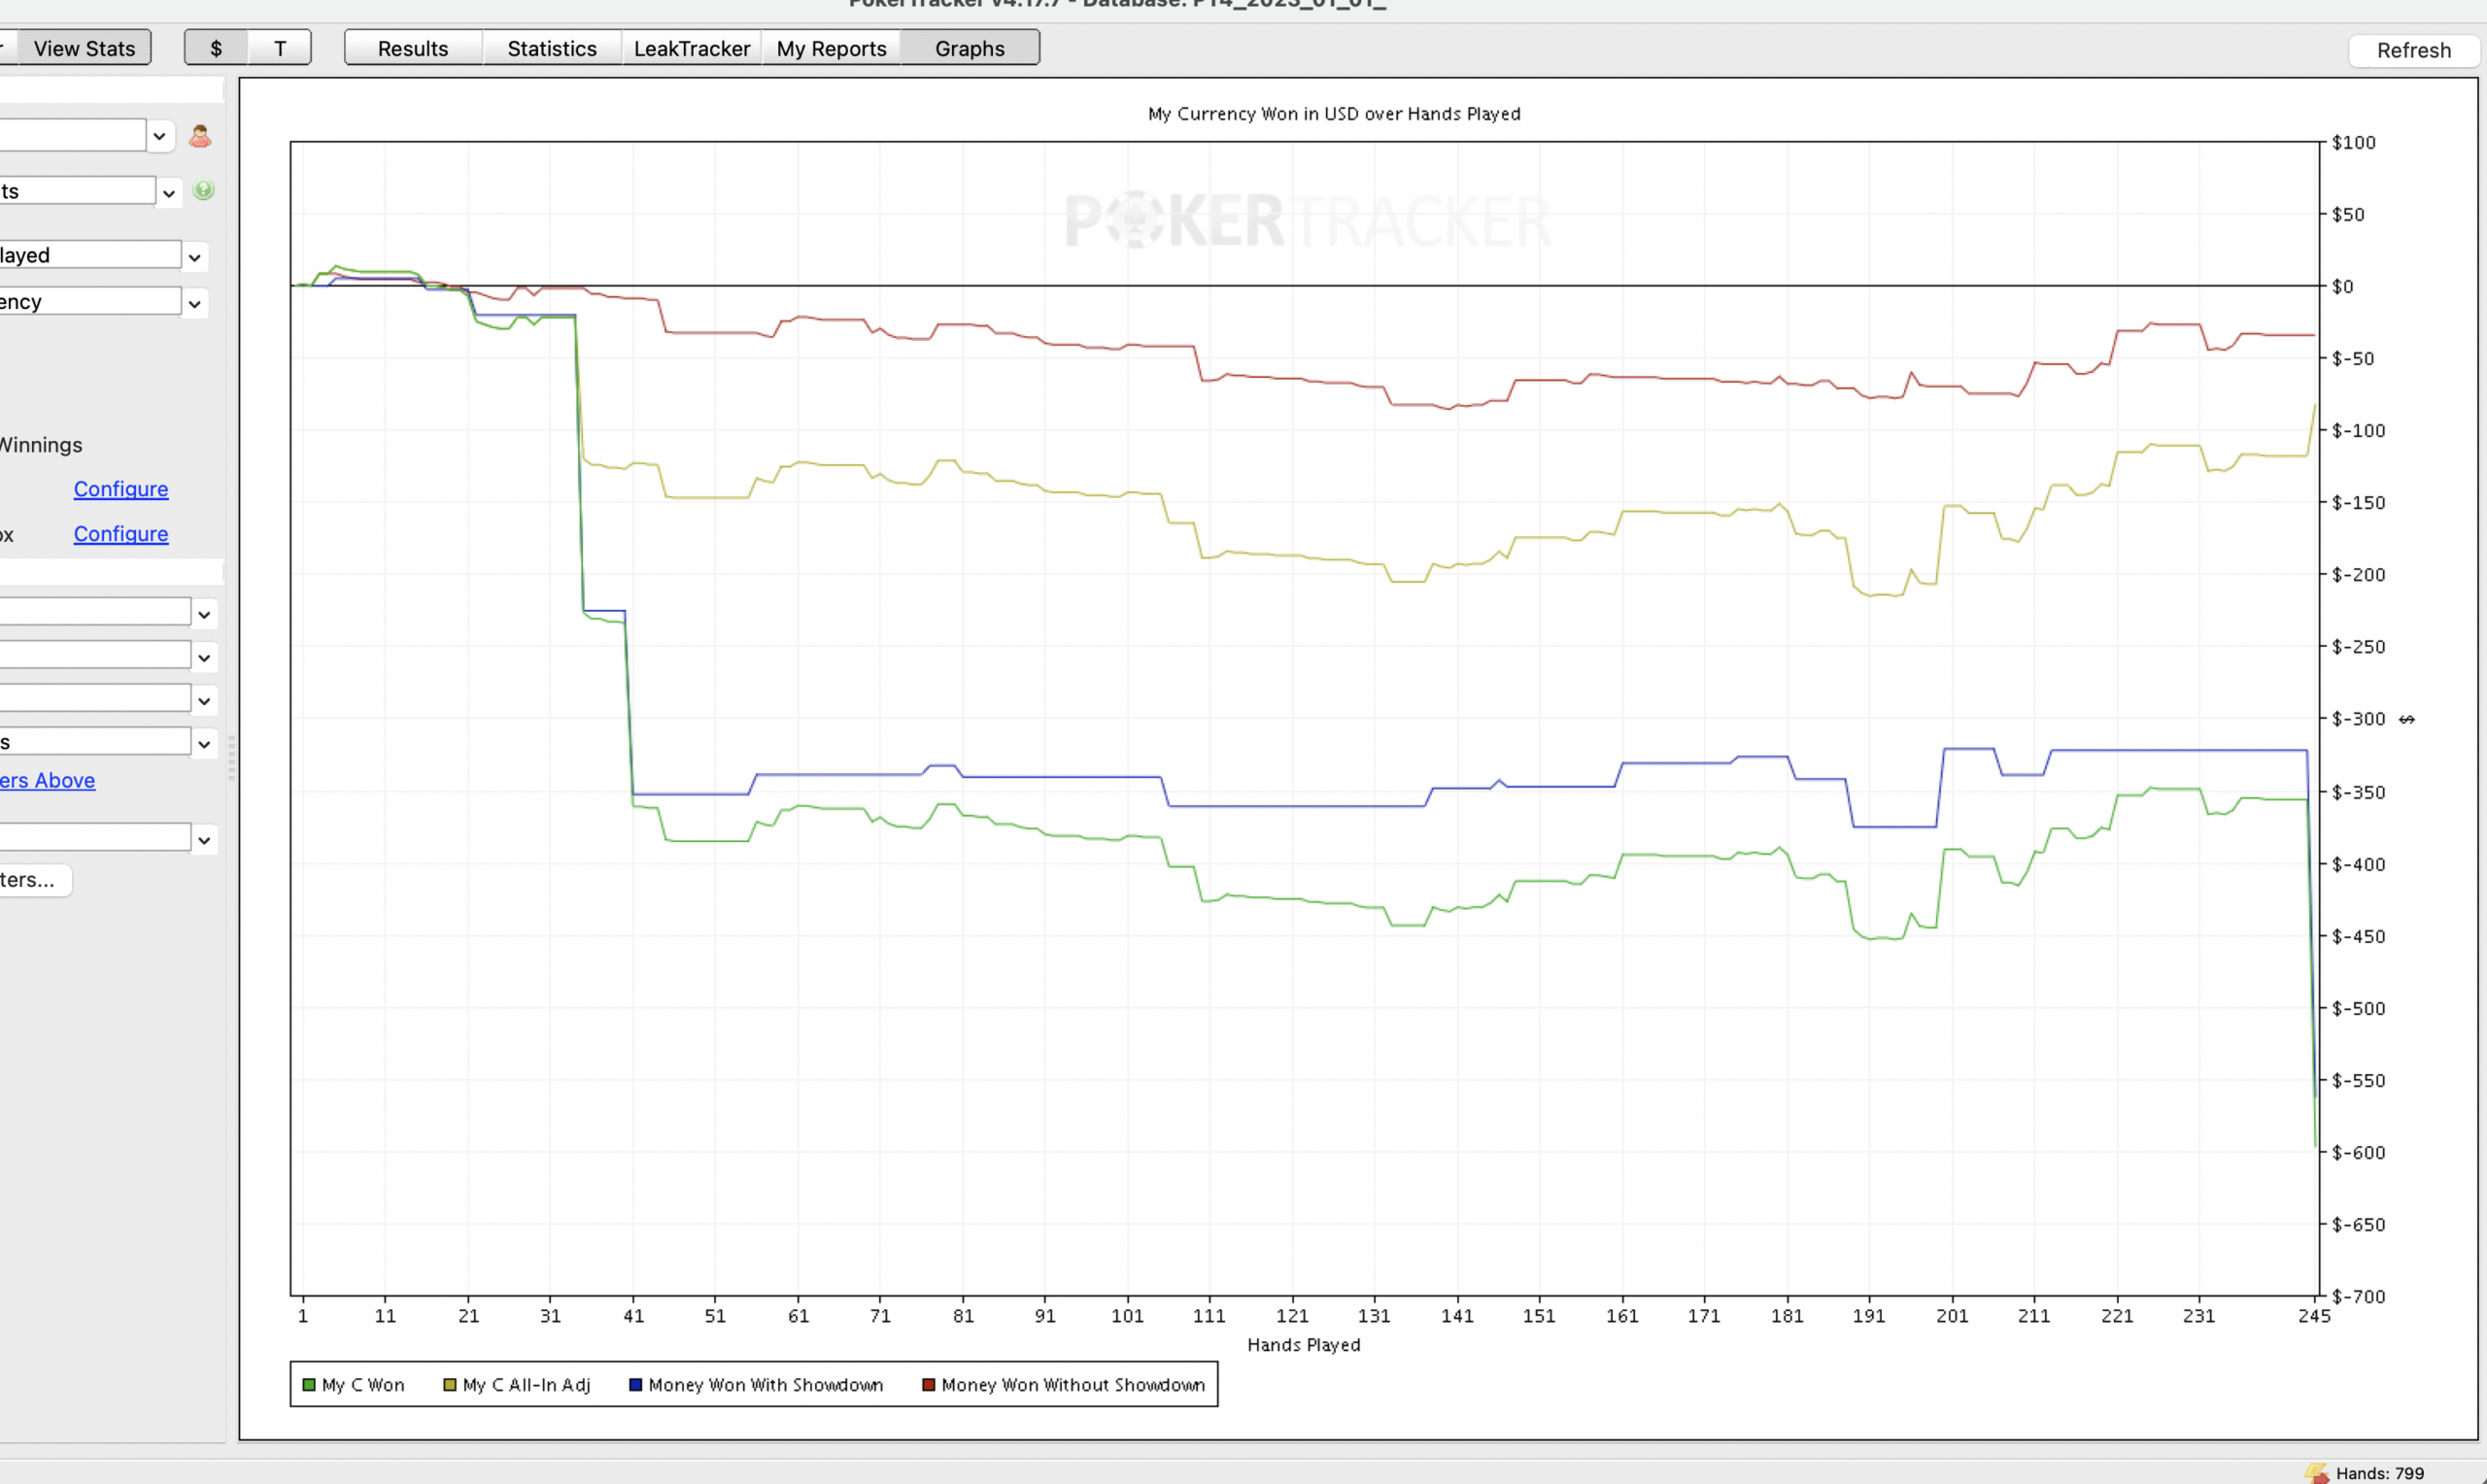Click the Refresh button
This screenshot has width=2487, height=1484.
pos(2413,50)
